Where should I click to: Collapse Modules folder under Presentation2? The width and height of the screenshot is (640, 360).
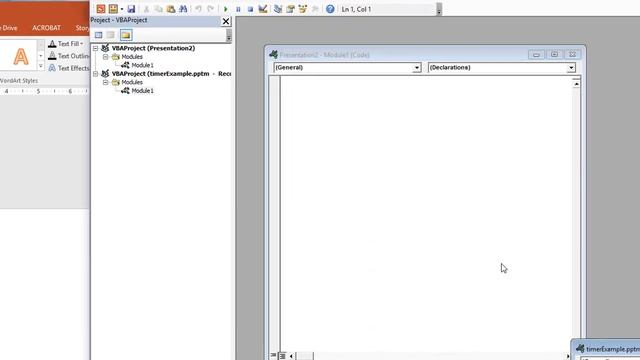pyautogui.click(x=106, y=57)
